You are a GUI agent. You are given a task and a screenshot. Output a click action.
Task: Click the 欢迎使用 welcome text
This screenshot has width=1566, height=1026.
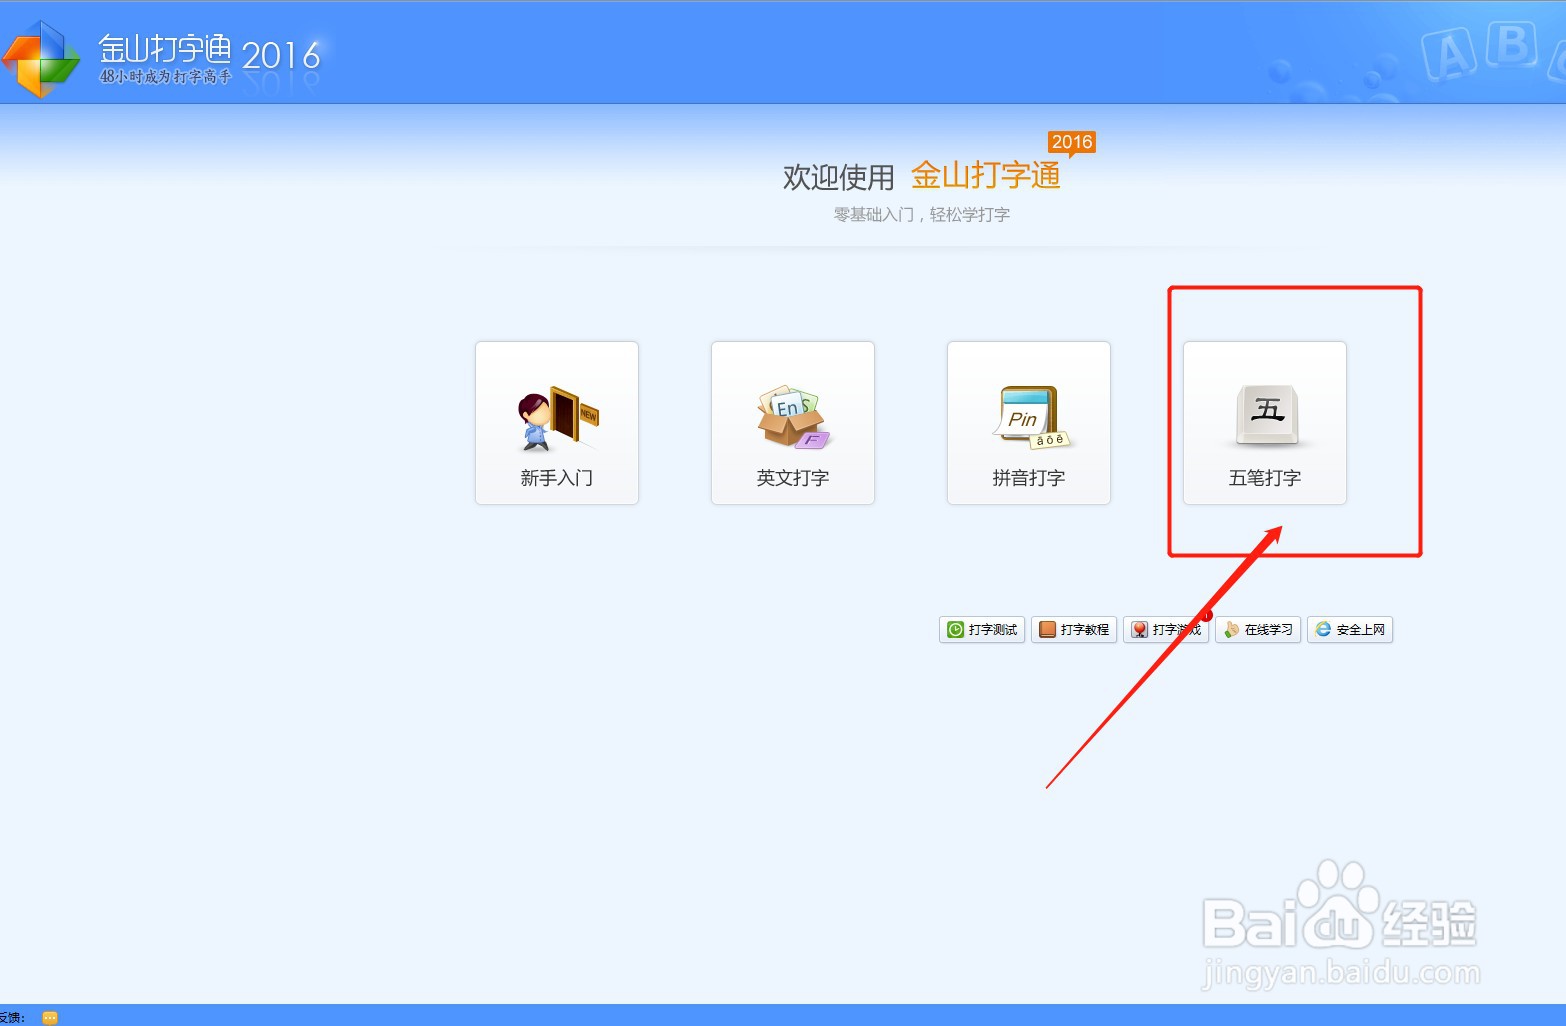(x=838, y=177)
